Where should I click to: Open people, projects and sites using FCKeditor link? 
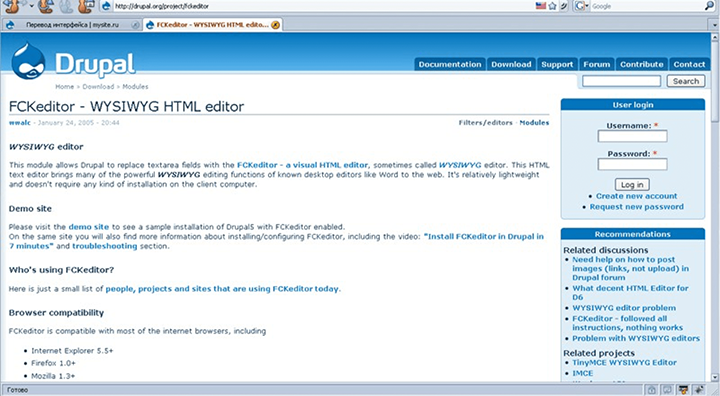coord(222,289)
